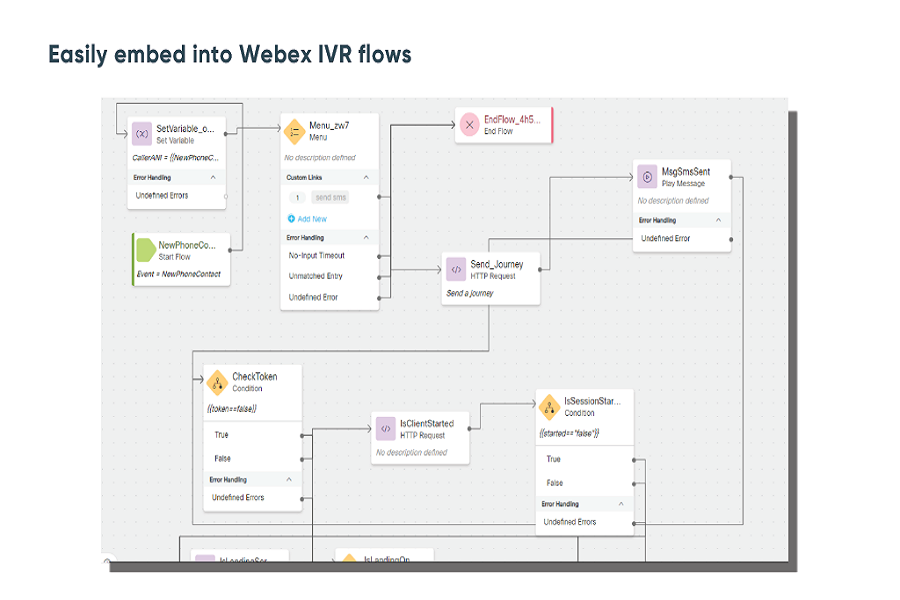Screen dimensions: 900x600
Task: Select the Send_Journey node title
Action: pos(497,264)
